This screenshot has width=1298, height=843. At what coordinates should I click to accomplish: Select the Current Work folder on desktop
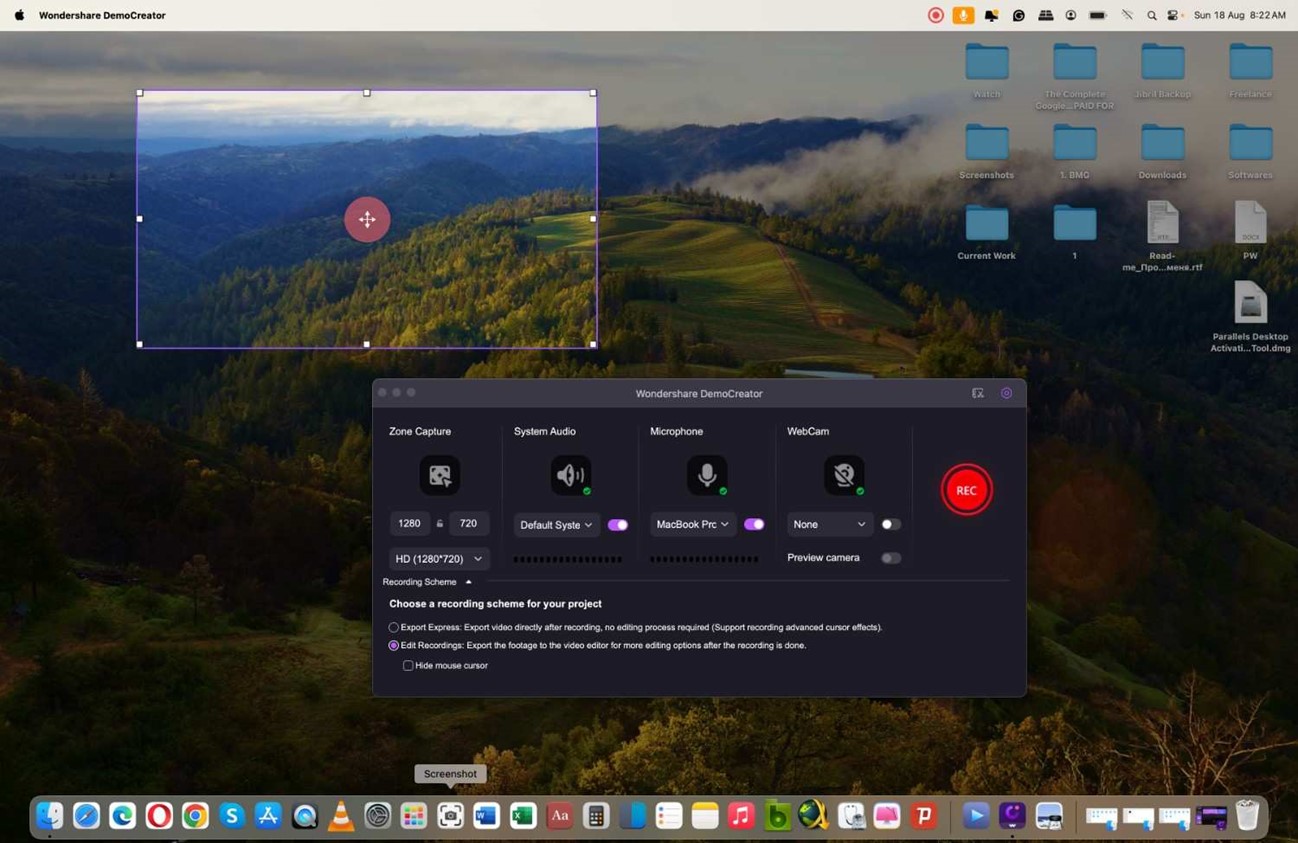987,233
